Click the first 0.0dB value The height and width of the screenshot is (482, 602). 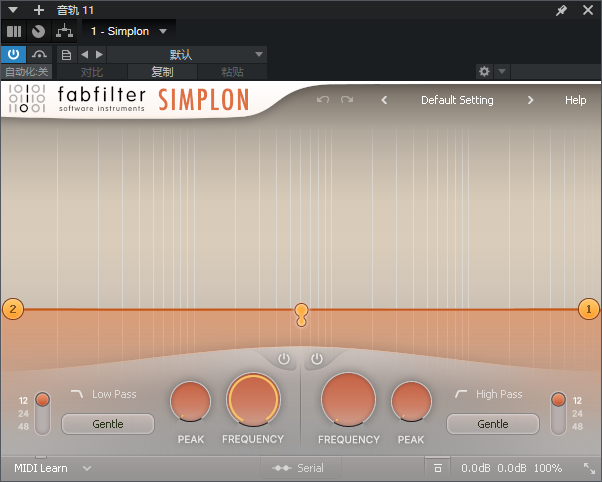point(476,468)
